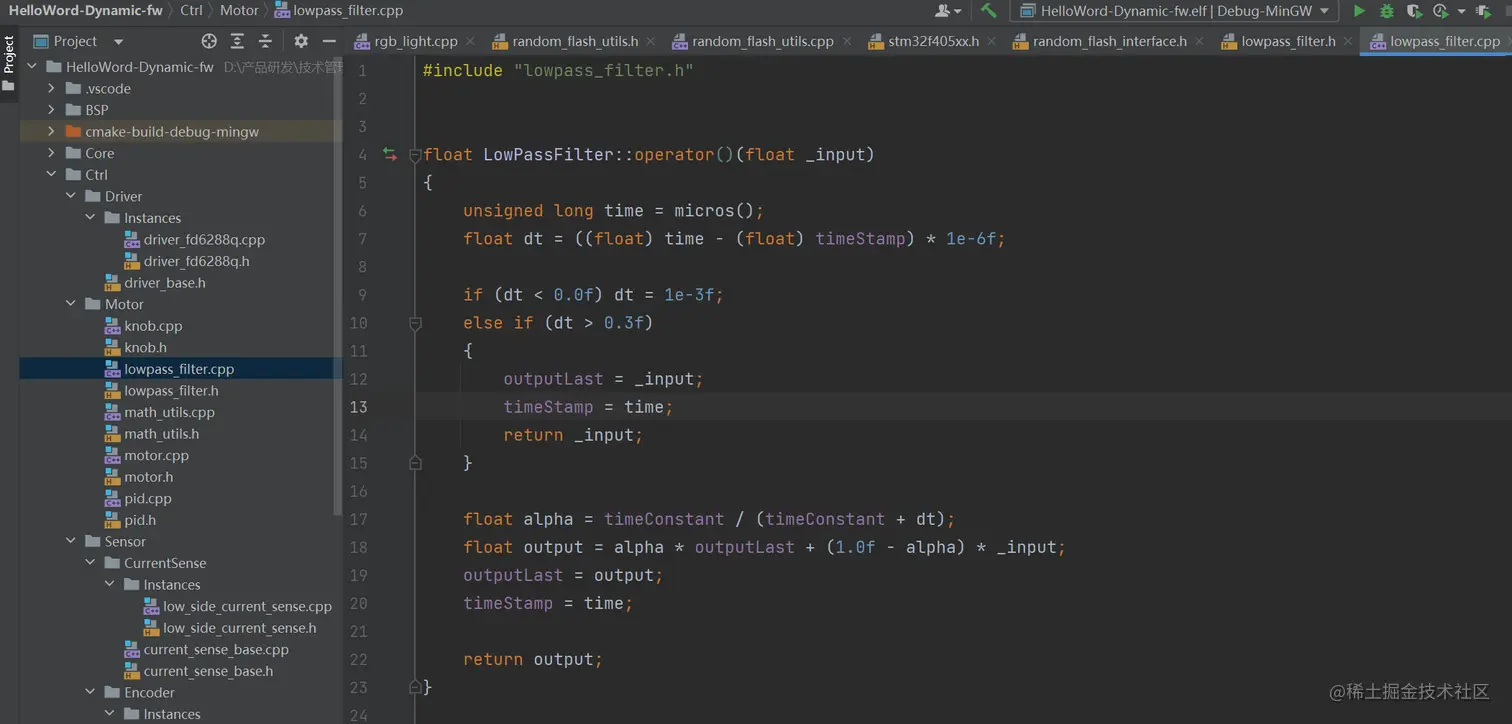Select pid.cpp in the Project tree
The width and height of the screenshot is (1512, 724).
pyautogui.click(x=148, y=498)
